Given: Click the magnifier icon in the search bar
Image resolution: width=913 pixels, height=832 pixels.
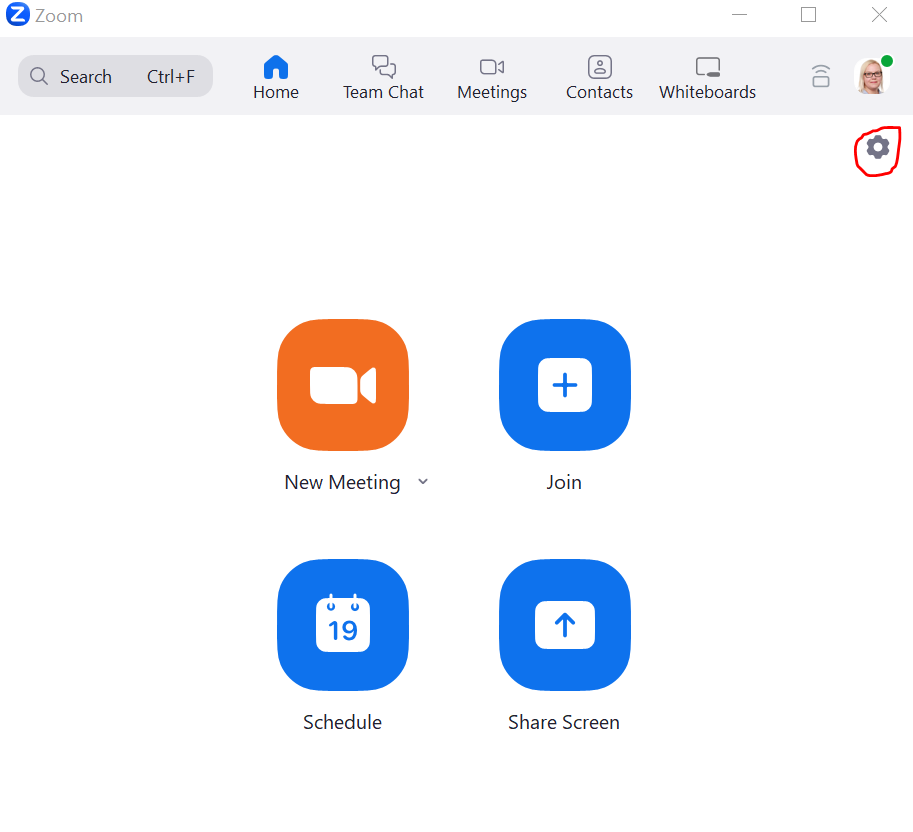Looking at the screenshot, I should pos(39,77).
